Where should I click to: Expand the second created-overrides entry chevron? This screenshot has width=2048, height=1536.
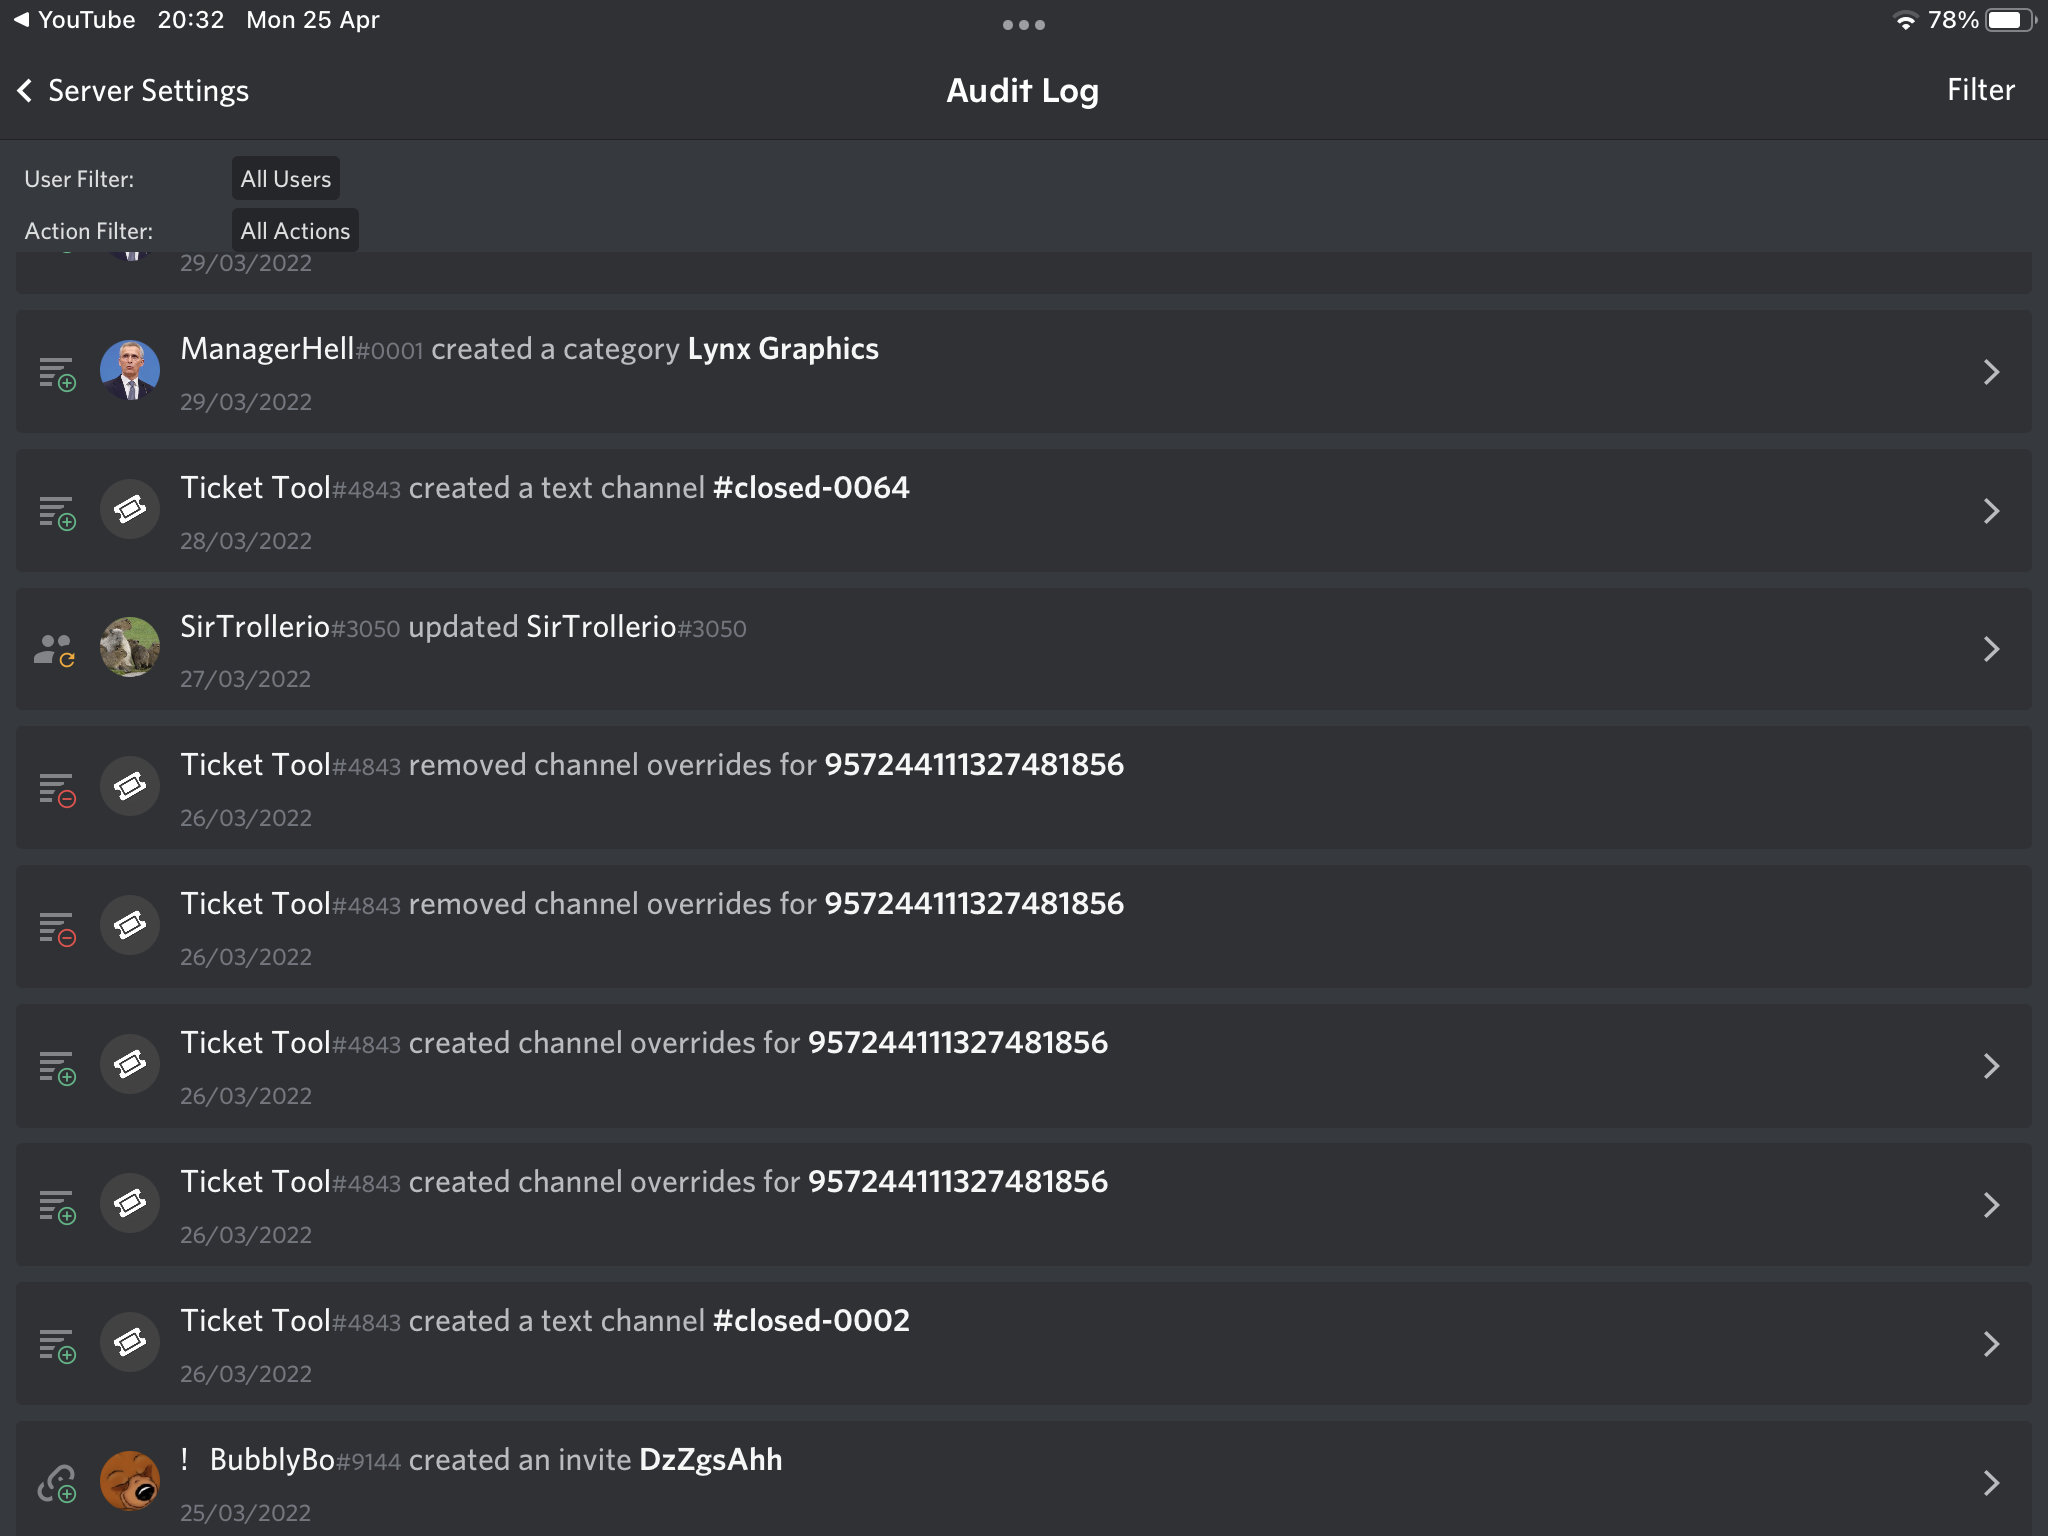1991,1205
